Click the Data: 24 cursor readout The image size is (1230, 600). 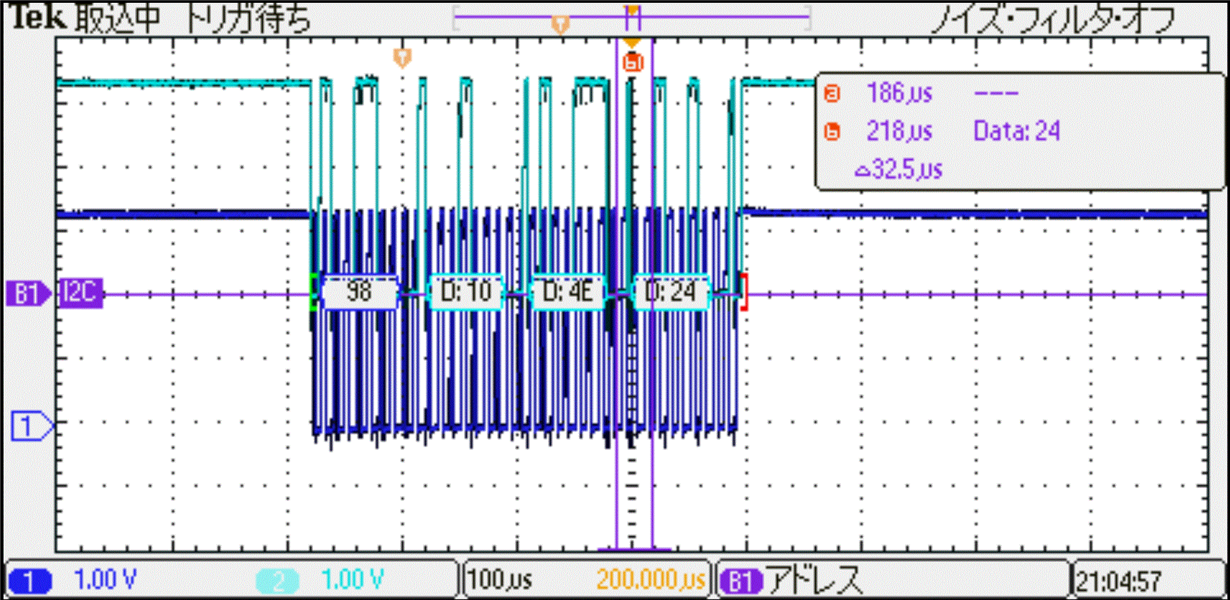tap(1017, 131)
